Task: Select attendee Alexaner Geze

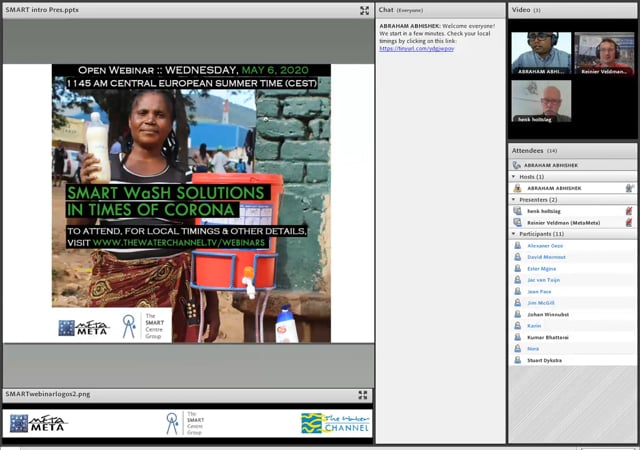Action: tap(545, 245)
